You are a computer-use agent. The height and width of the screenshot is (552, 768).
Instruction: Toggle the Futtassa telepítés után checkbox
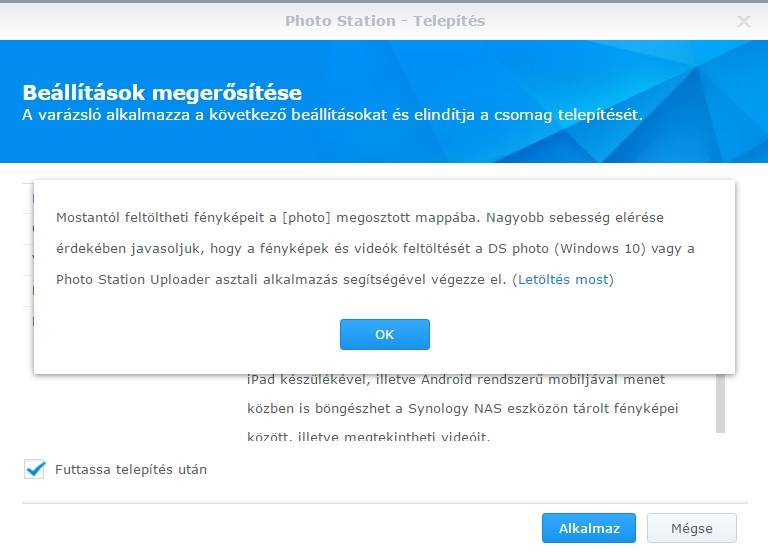point(34,469)
